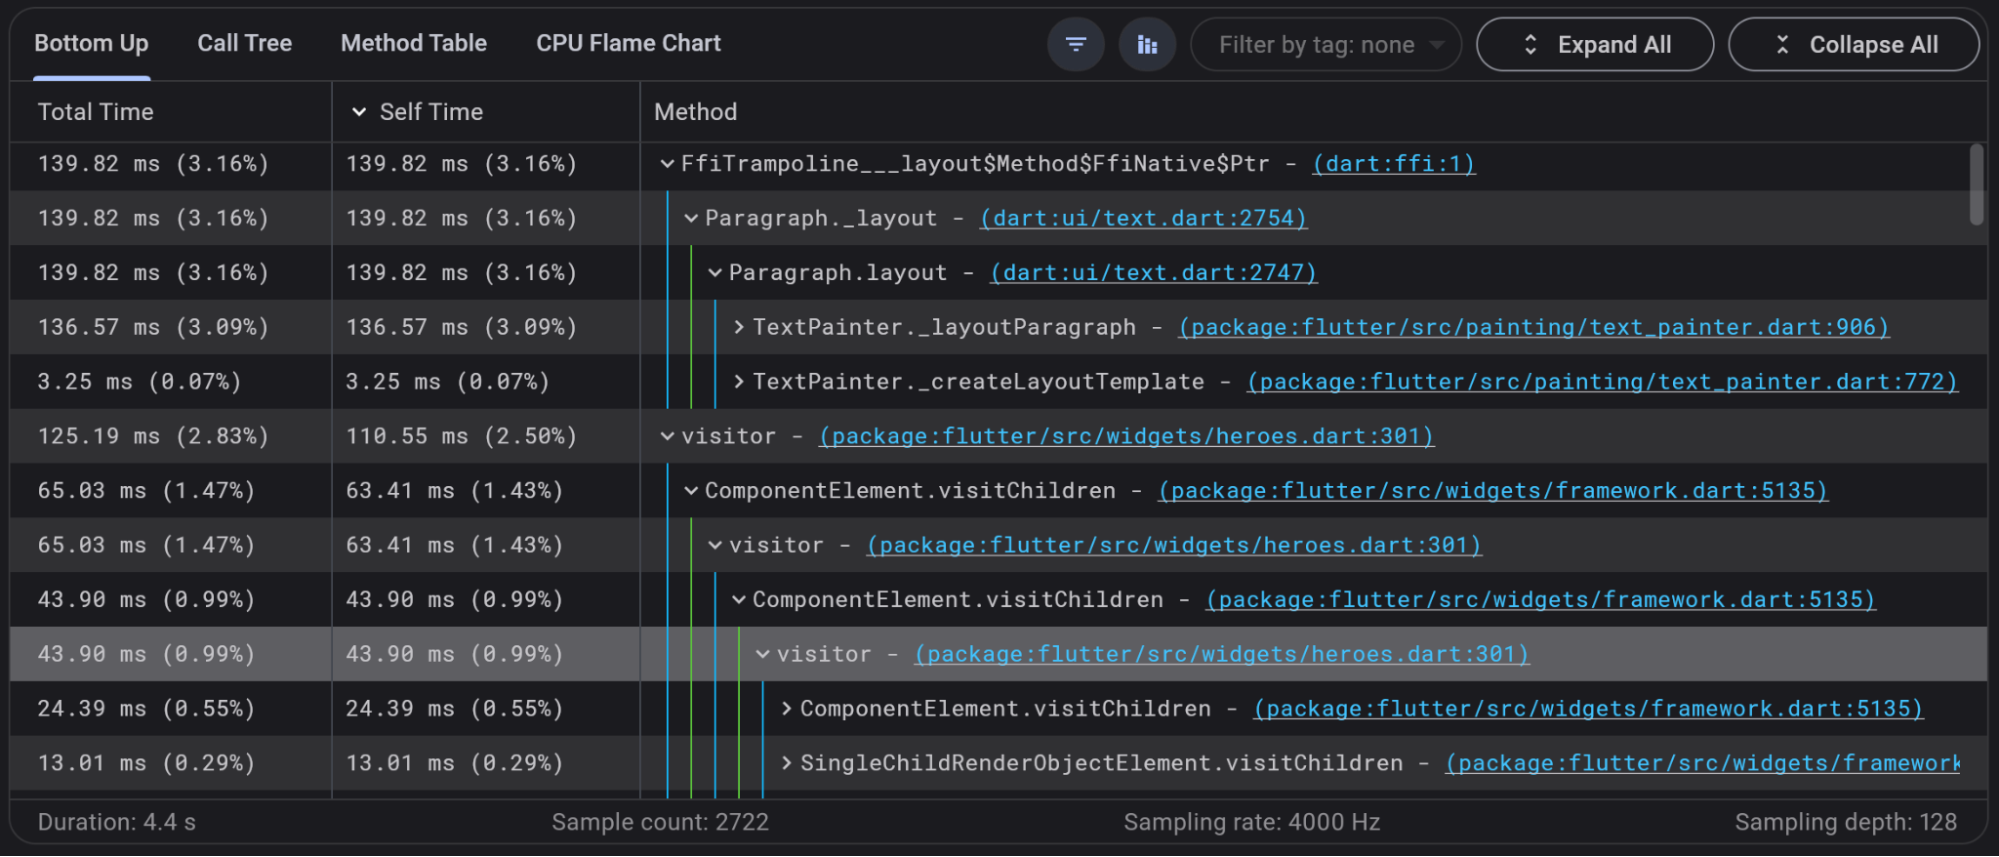Click the display options chart icon
1999x857 pixels.
coord(1147,45)
